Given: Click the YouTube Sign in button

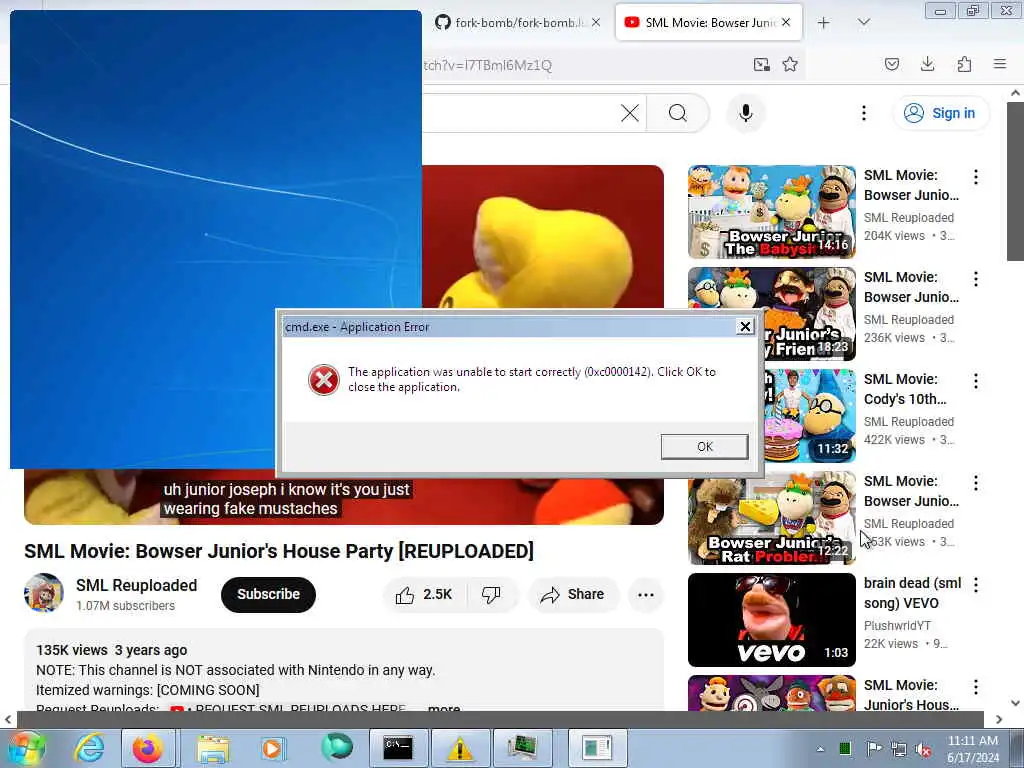Looking at the screenshot, I should pyautogui.click(x=941, y=113).
